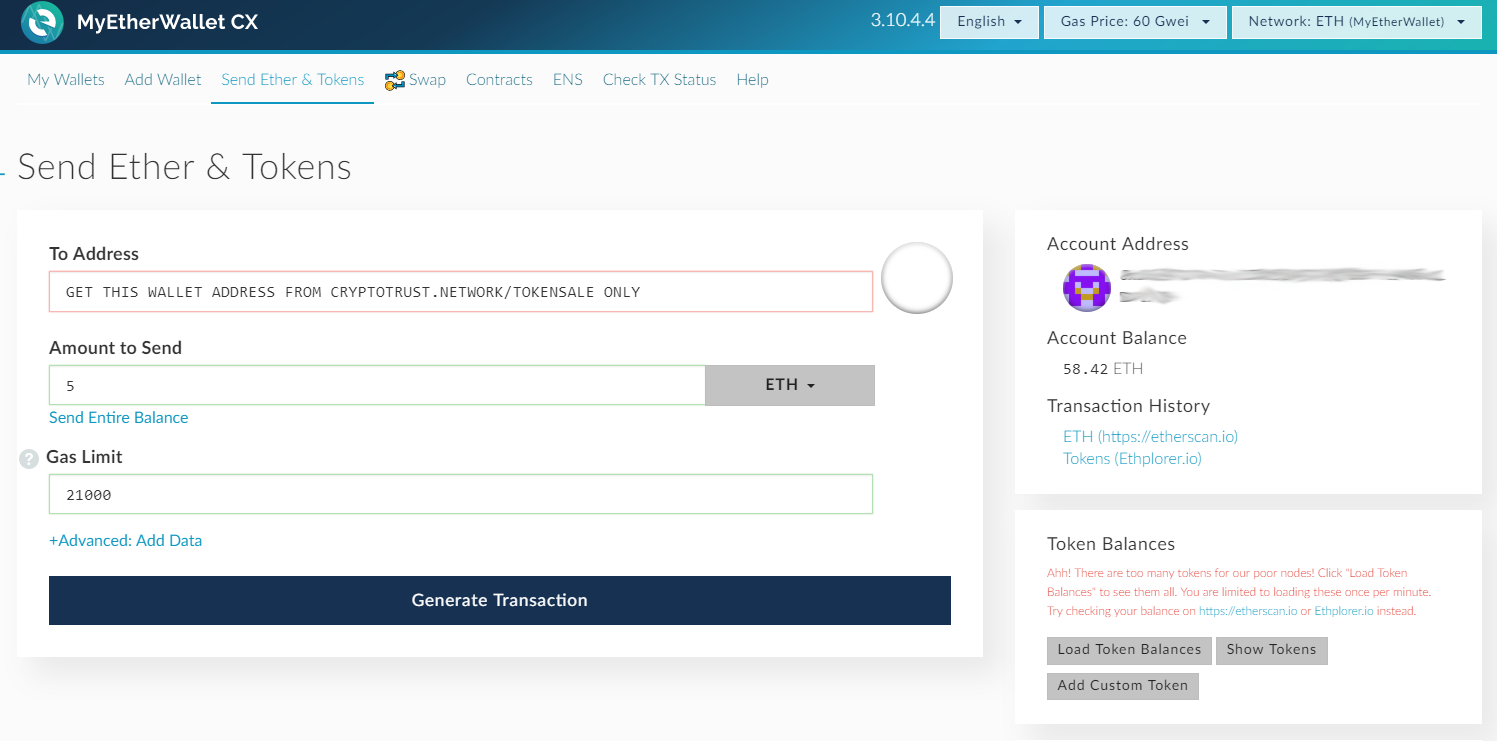1497x741 pixels.
Task: Open ETH (https://etherscan.io) transaction history link
Action: coord(1150,436)
